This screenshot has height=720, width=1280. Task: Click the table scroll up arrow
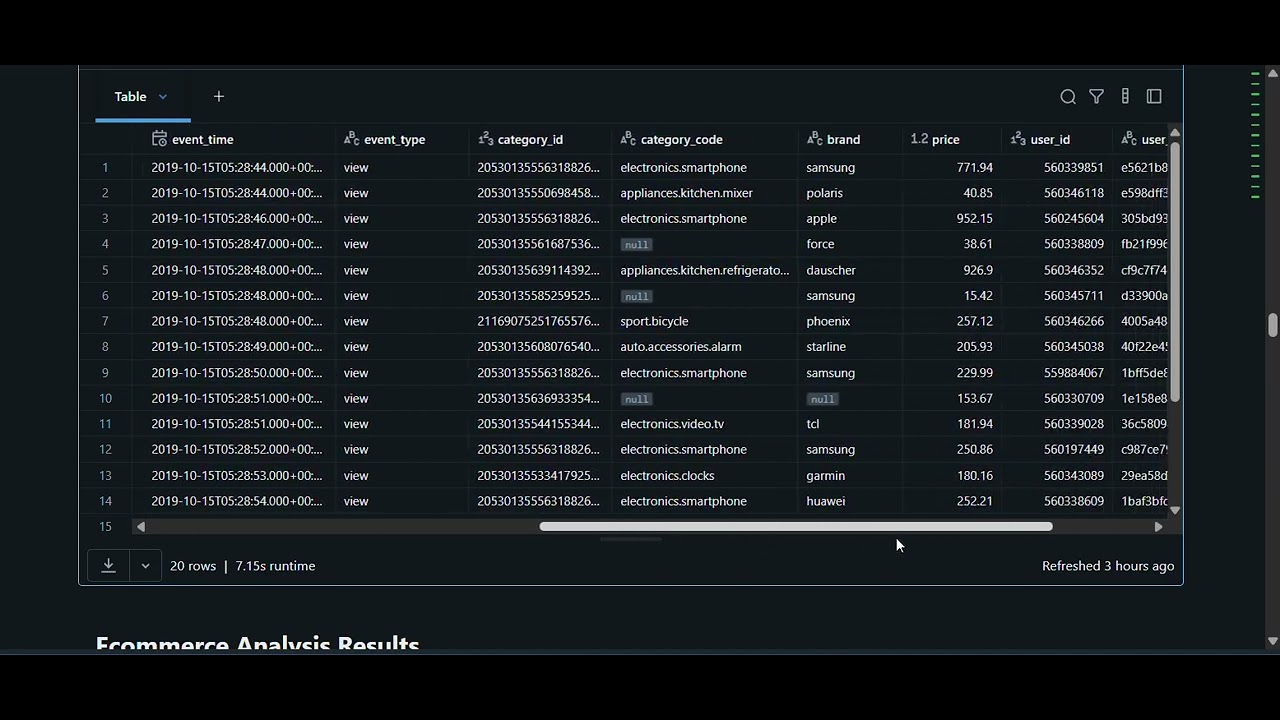point(1175,133)
